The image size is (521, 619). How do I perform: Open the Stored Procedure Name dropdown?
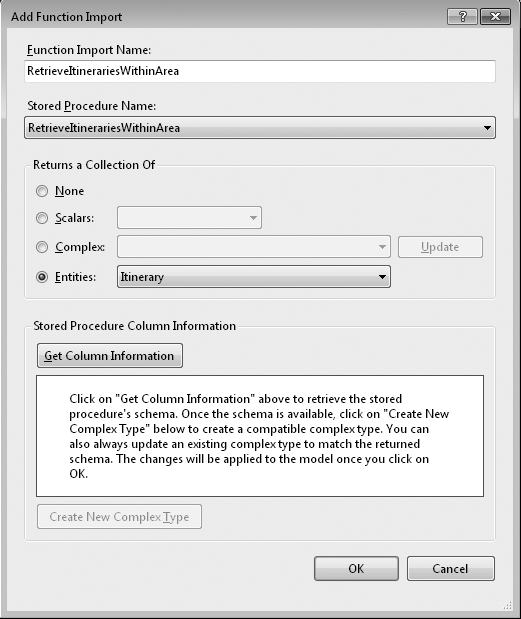point(260,128)
